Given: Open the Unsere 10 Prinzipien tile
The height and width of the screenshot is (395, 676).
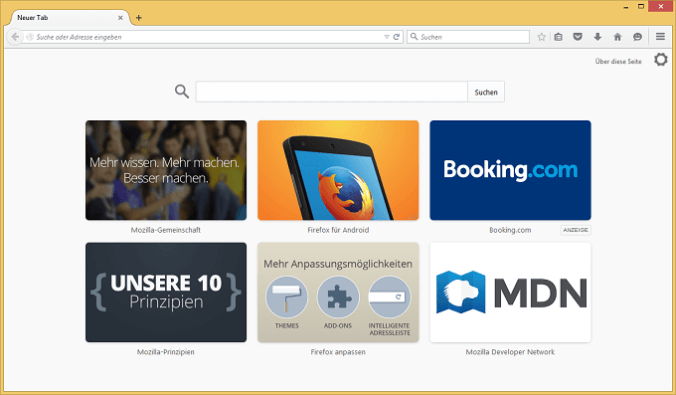Looking at the screenshot, I should 166,292.
